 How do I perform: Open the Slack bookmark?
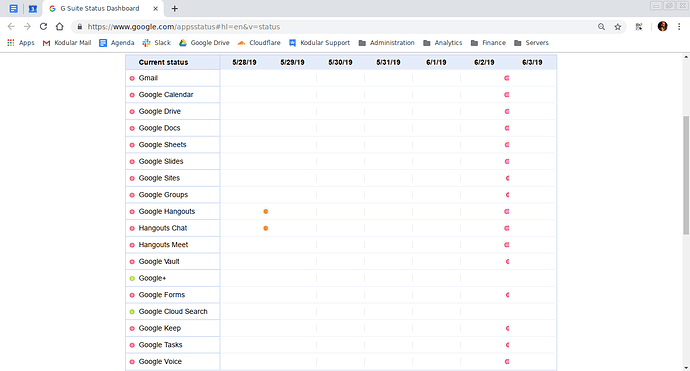[x=156, y=43]
